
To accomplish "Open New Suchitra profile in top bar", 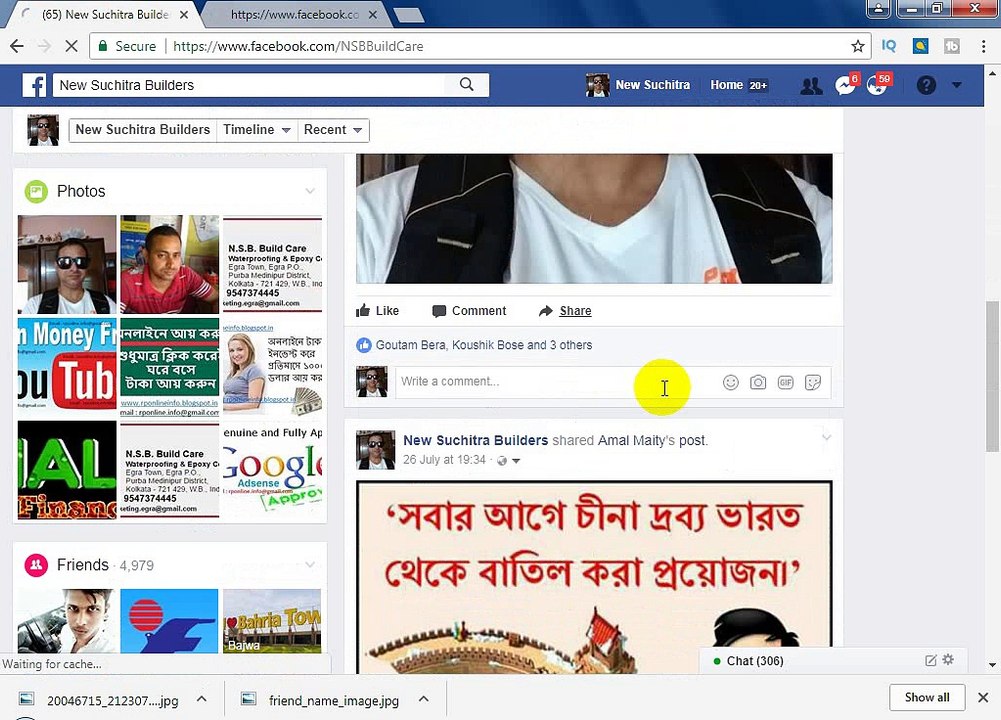I will tap(638, 85).
